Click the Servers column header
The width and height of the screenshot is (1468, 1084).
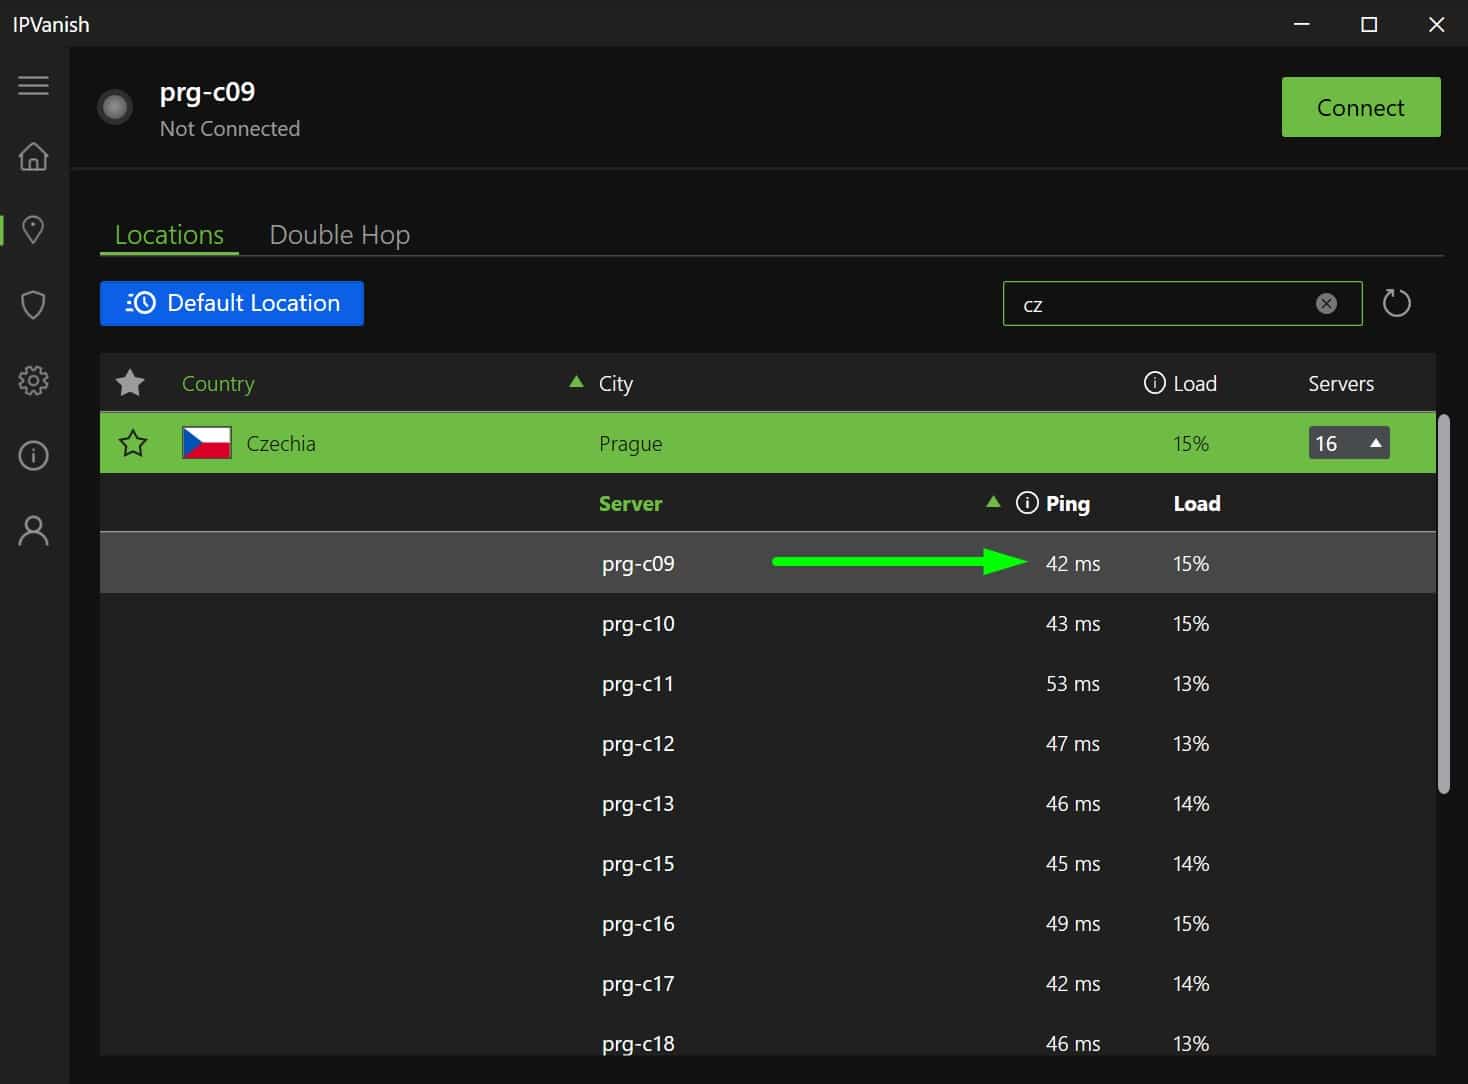click(x=1341, y=384)
